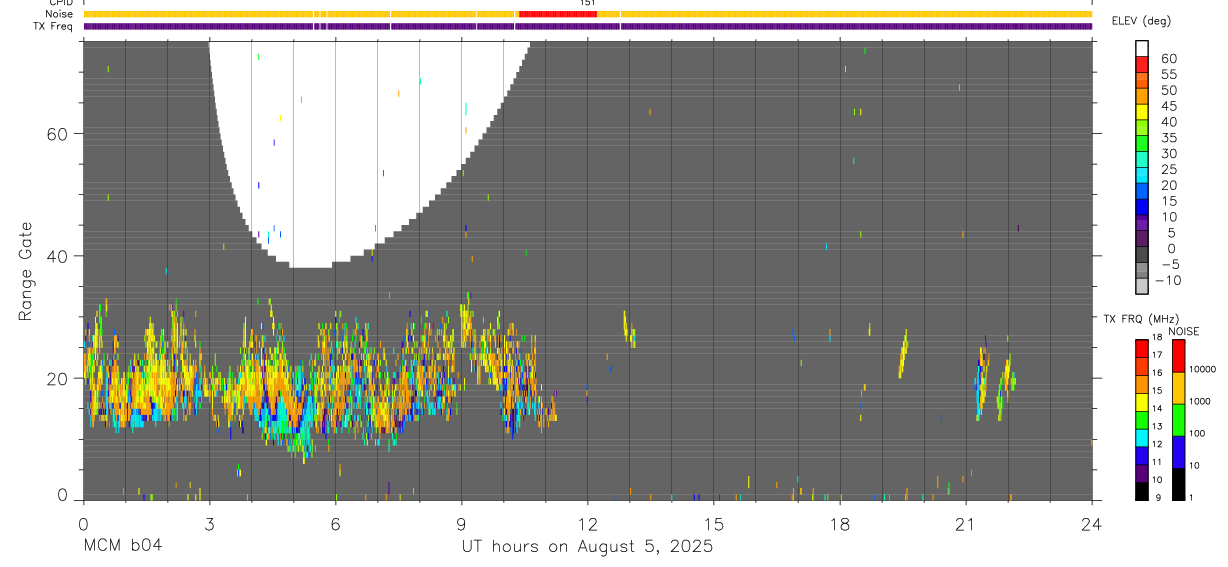The height and width of the screenshot is (567, 1228).
Task: Click the 'TX Freq' row label at top left
Action: click(x=54, y=26)
